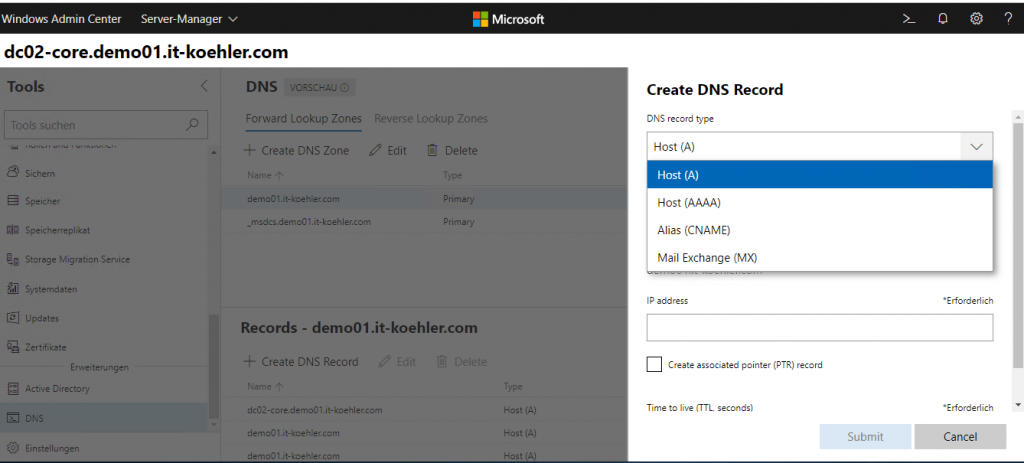The height and width of the screenshot is (463, 1024).
Task: Click the Cancel button
Action: pos(960,437)
